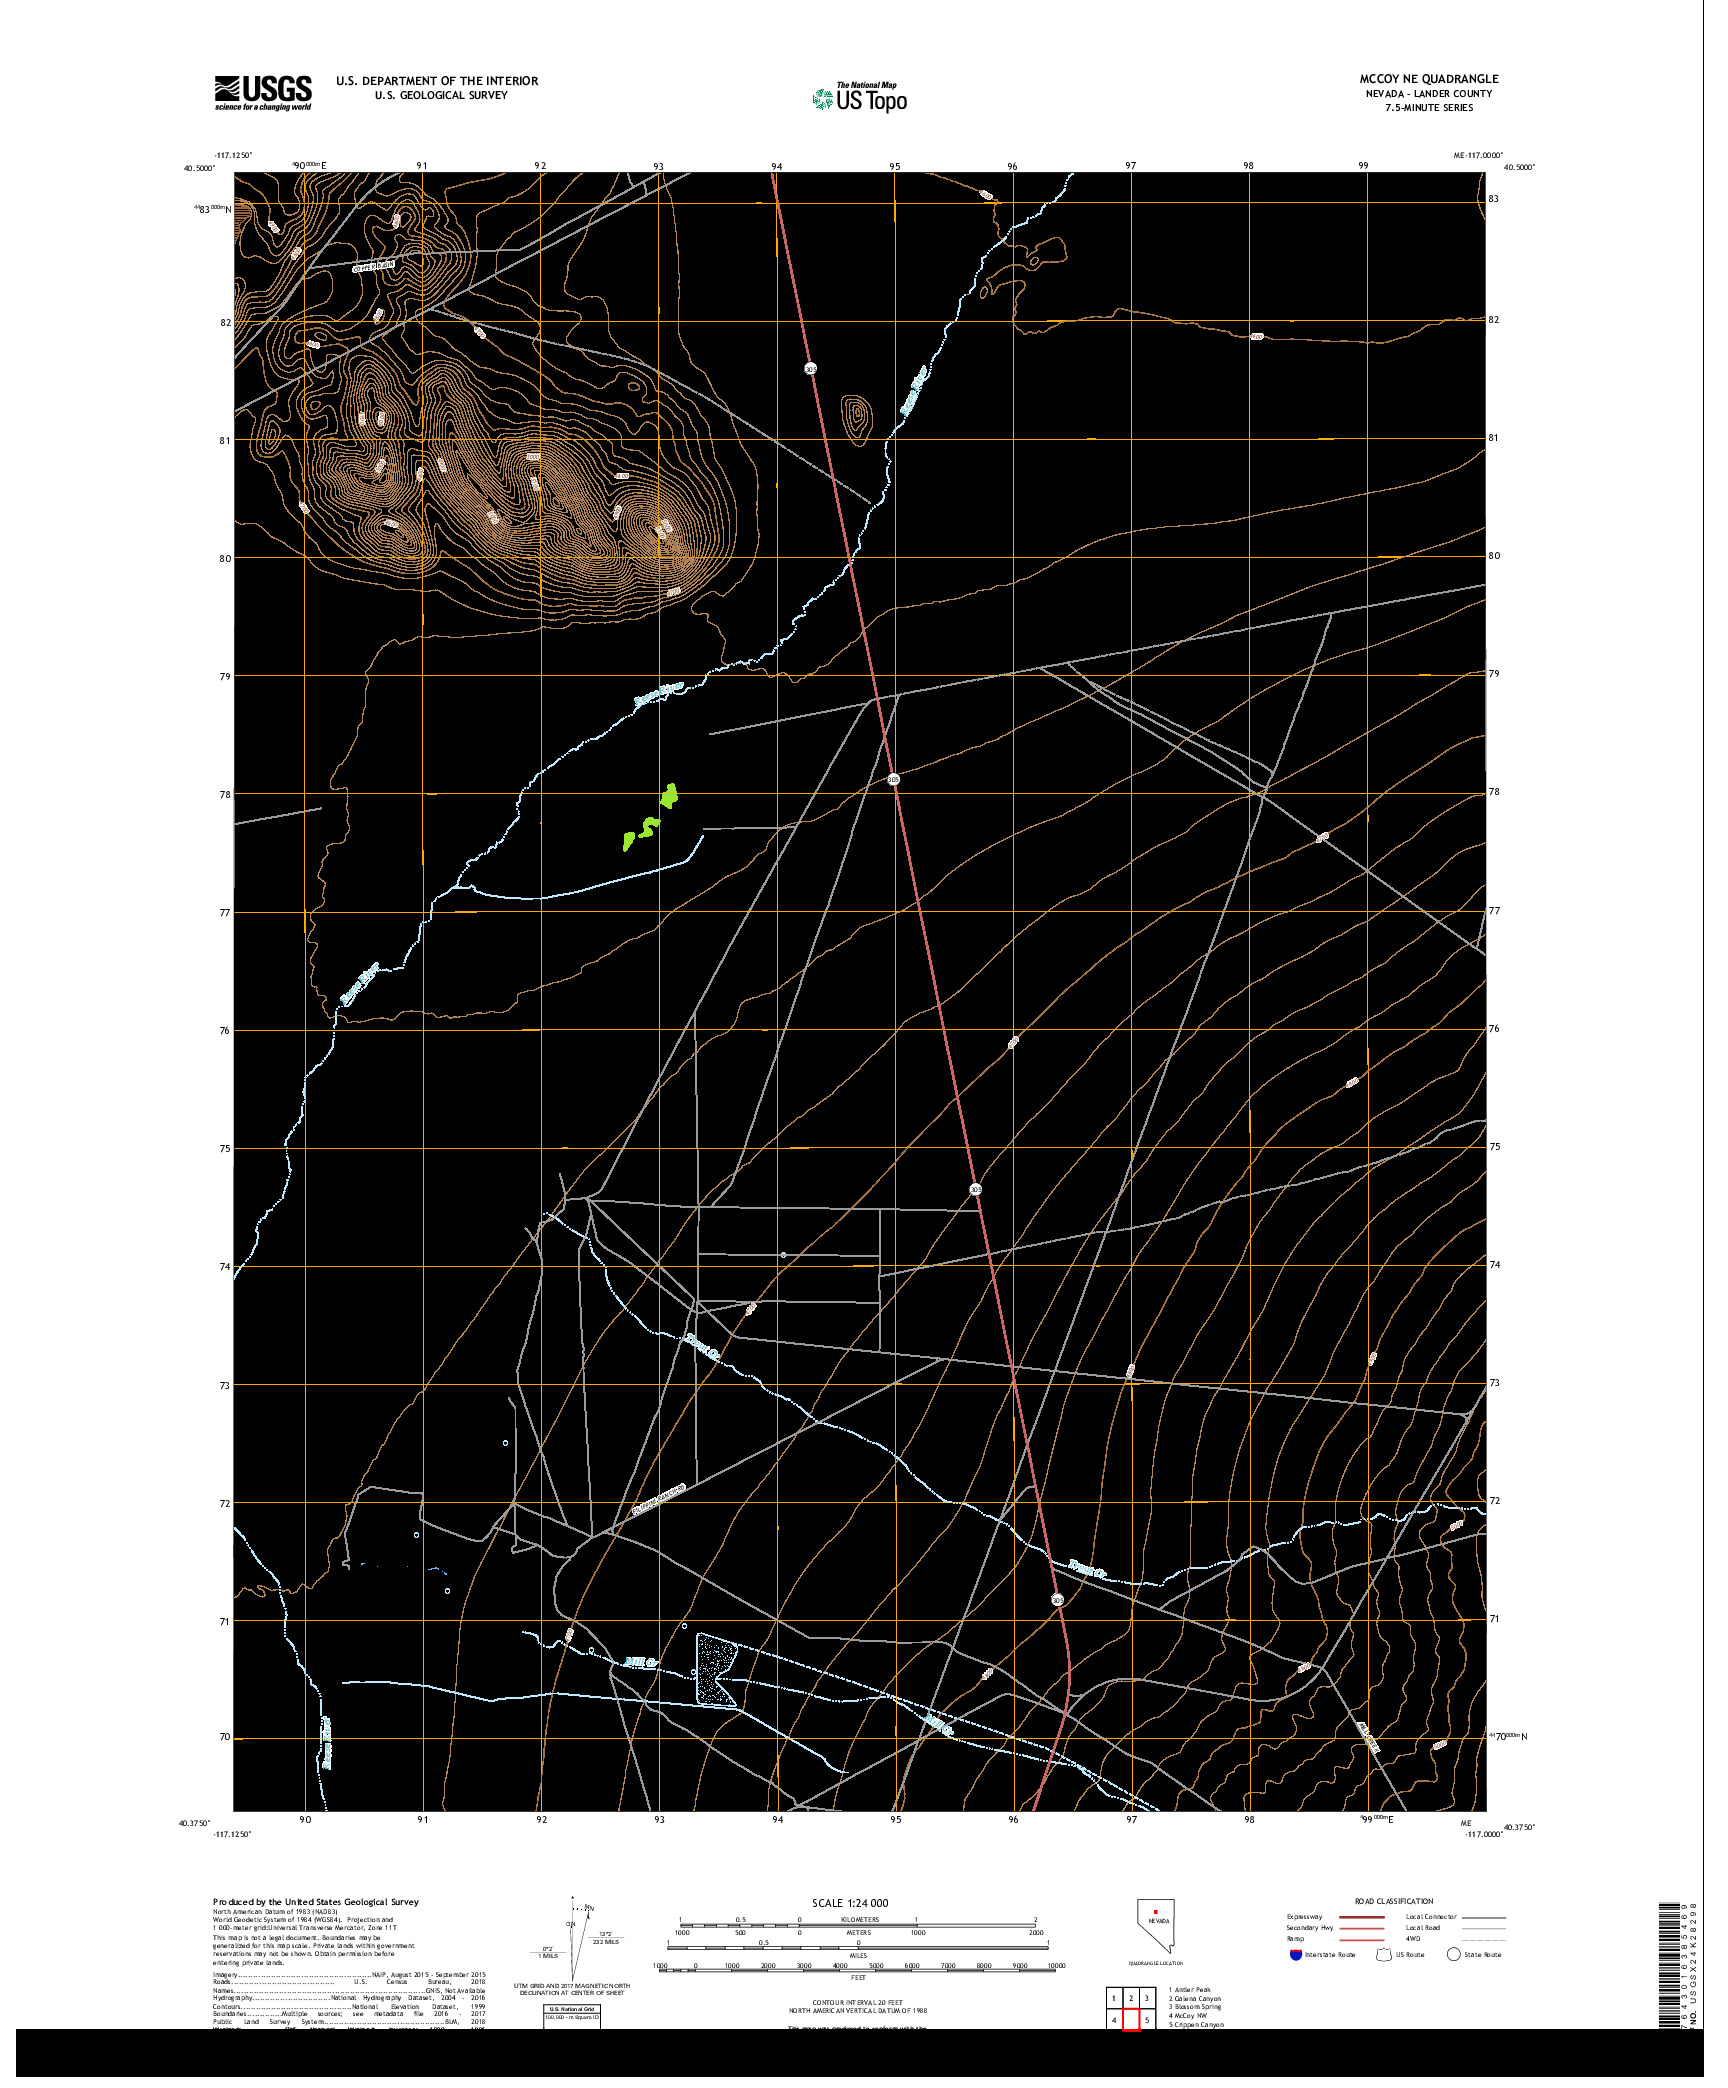Click 'NEVADA - LANDER COUNTY' subtitle
The height and width of the screenshot is (2088, 1728).
(1428, 93)
